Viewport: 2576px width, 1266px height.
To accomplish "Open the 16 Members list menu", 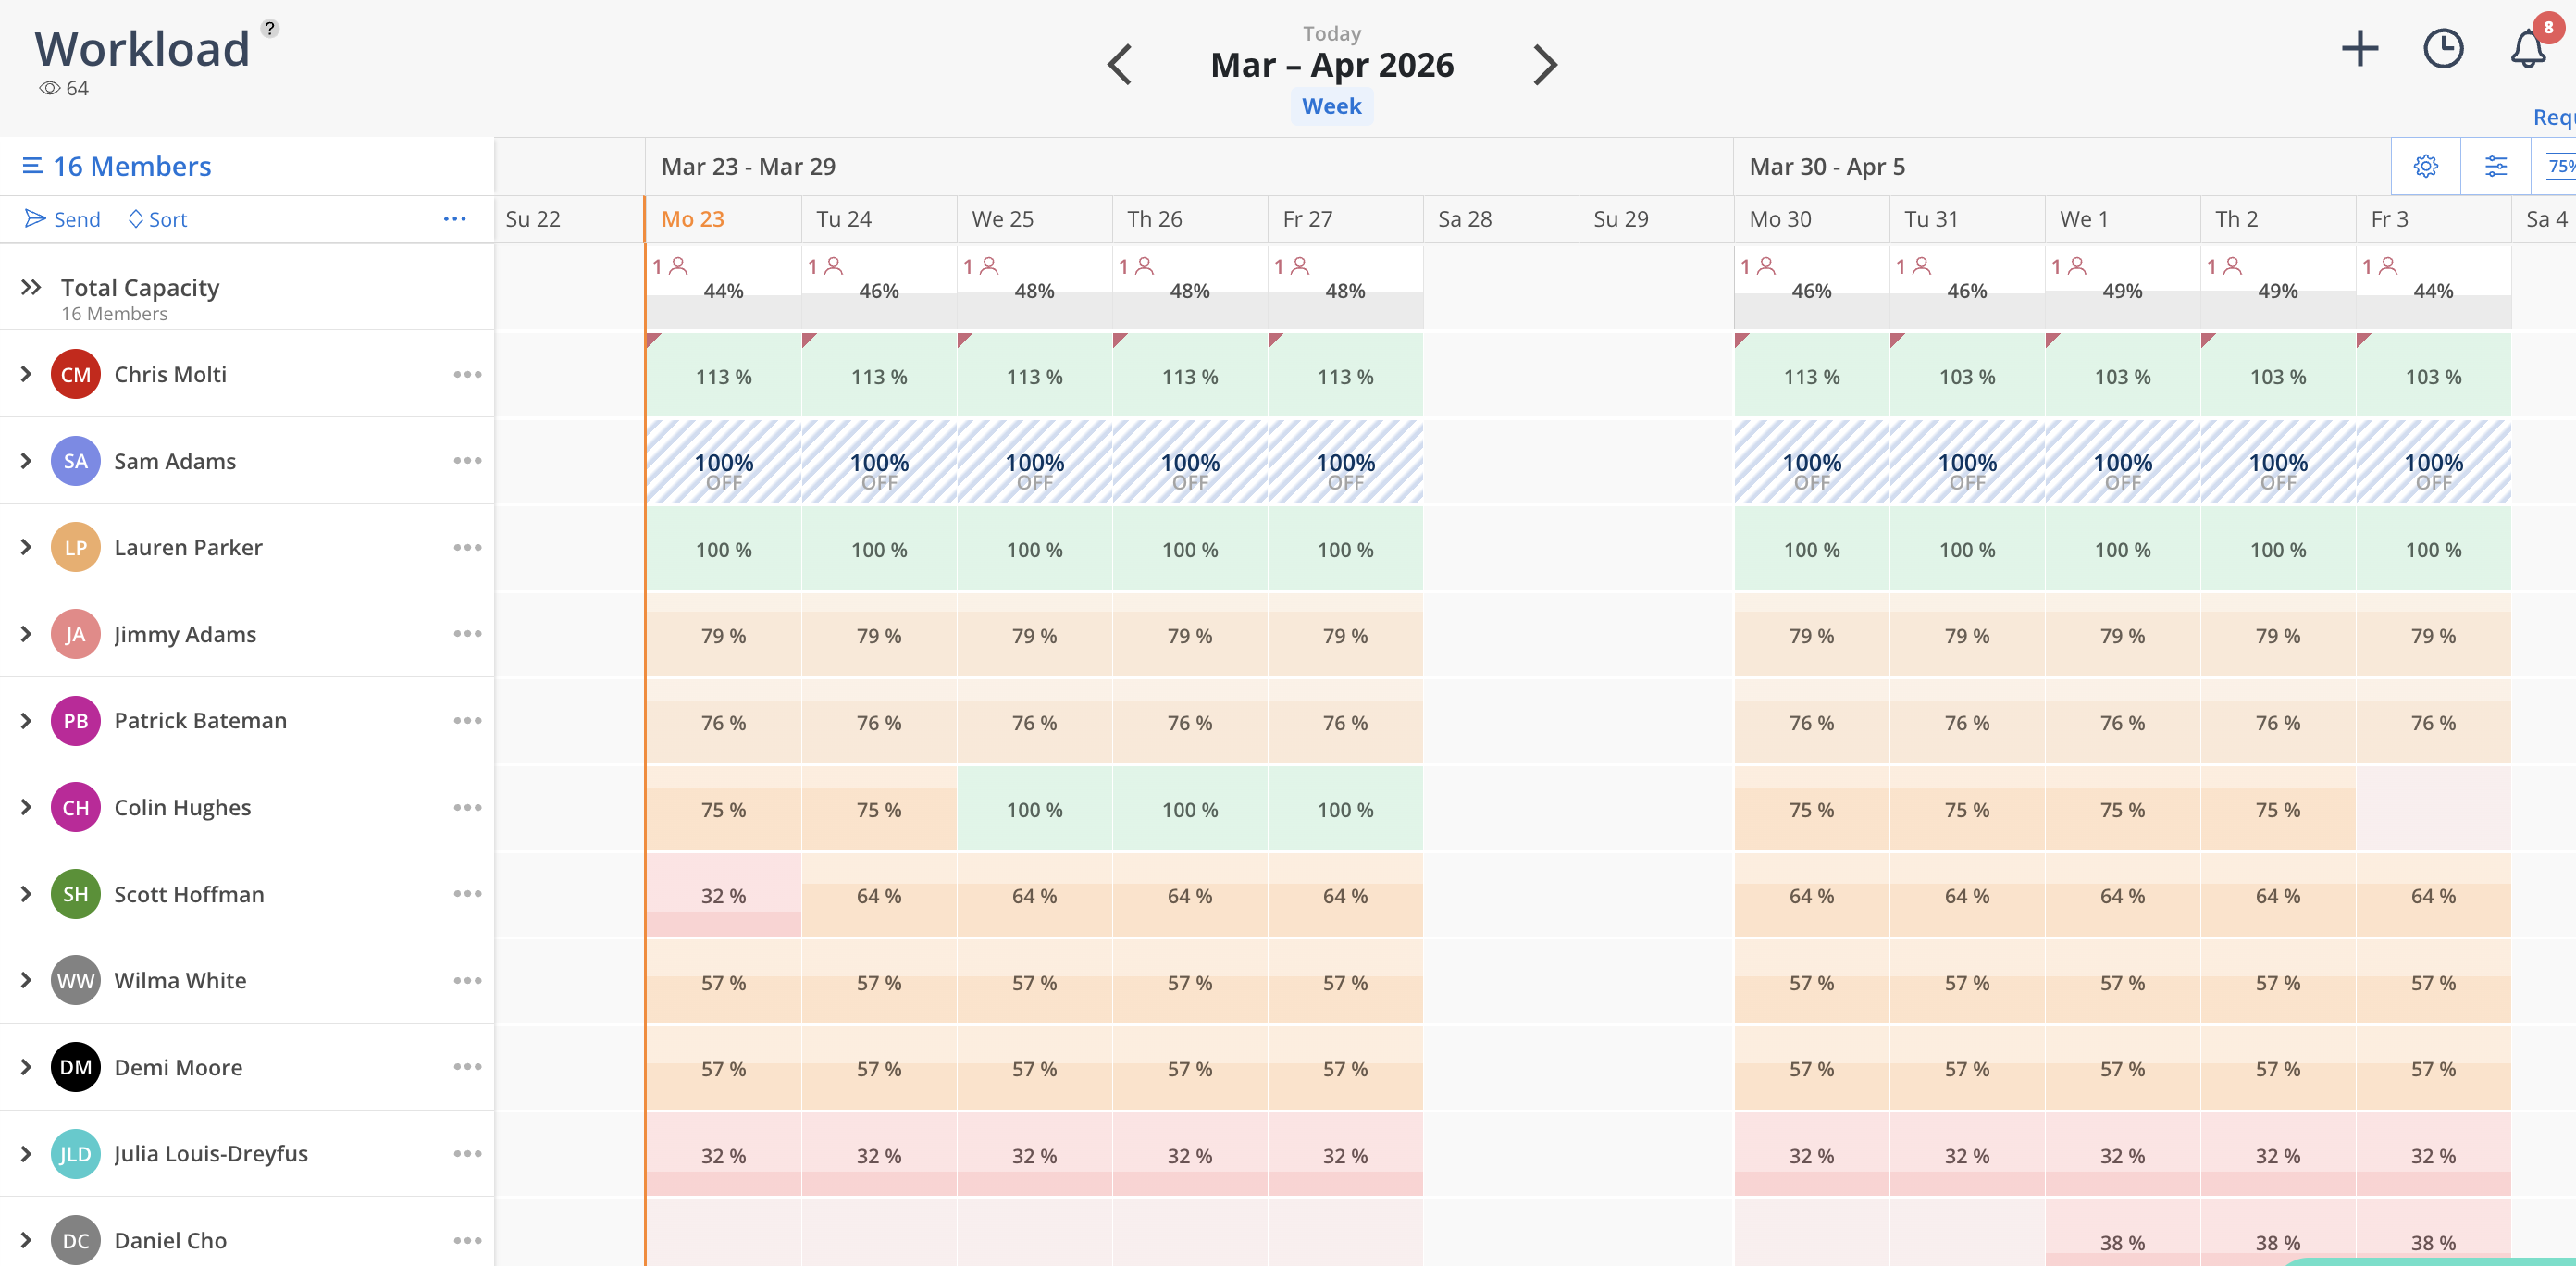I will click(117, 166).
